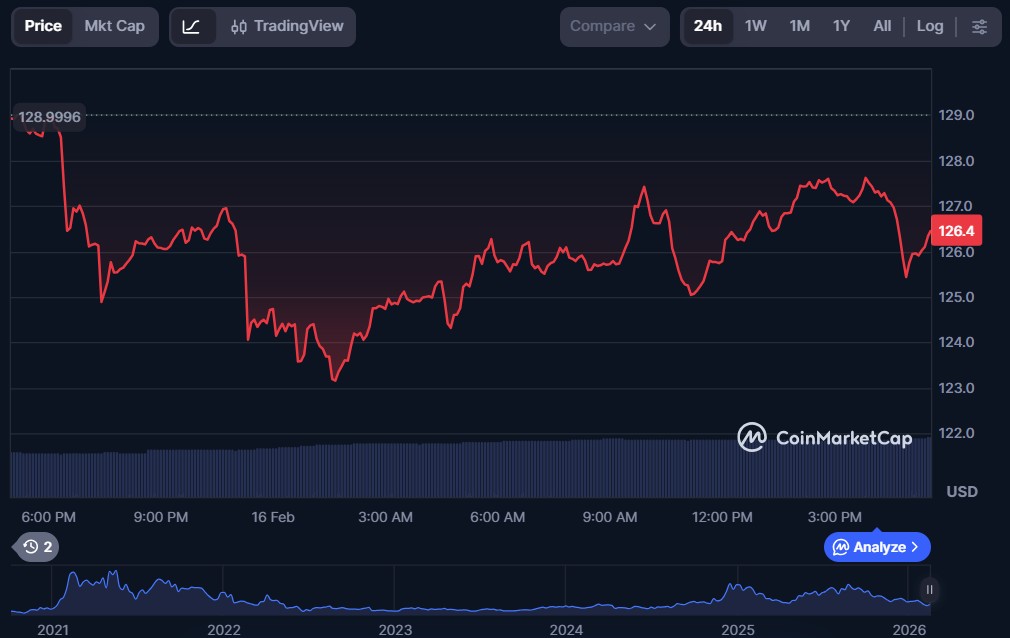Show All time price history

882,27
